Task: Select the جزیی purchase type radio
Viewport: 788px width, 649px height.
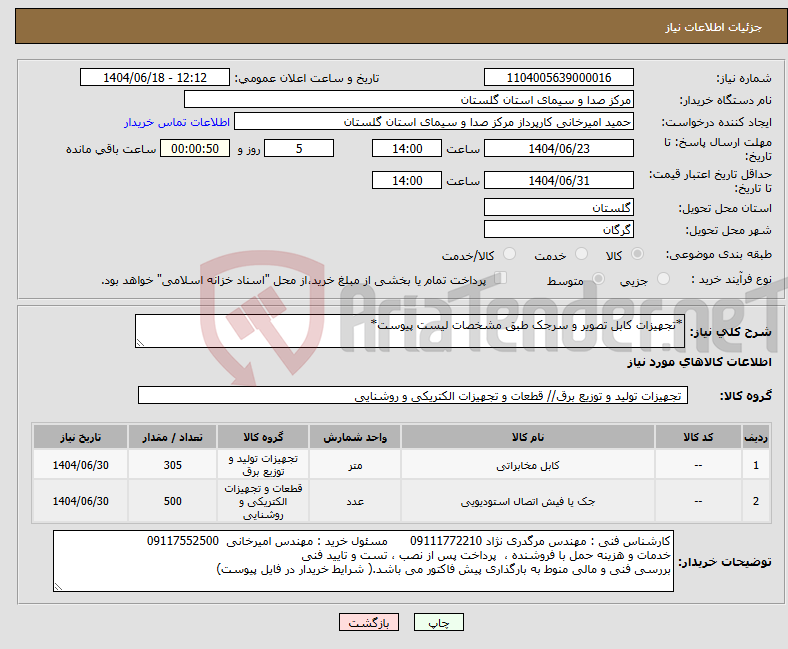Action: [x=663, y=279]
